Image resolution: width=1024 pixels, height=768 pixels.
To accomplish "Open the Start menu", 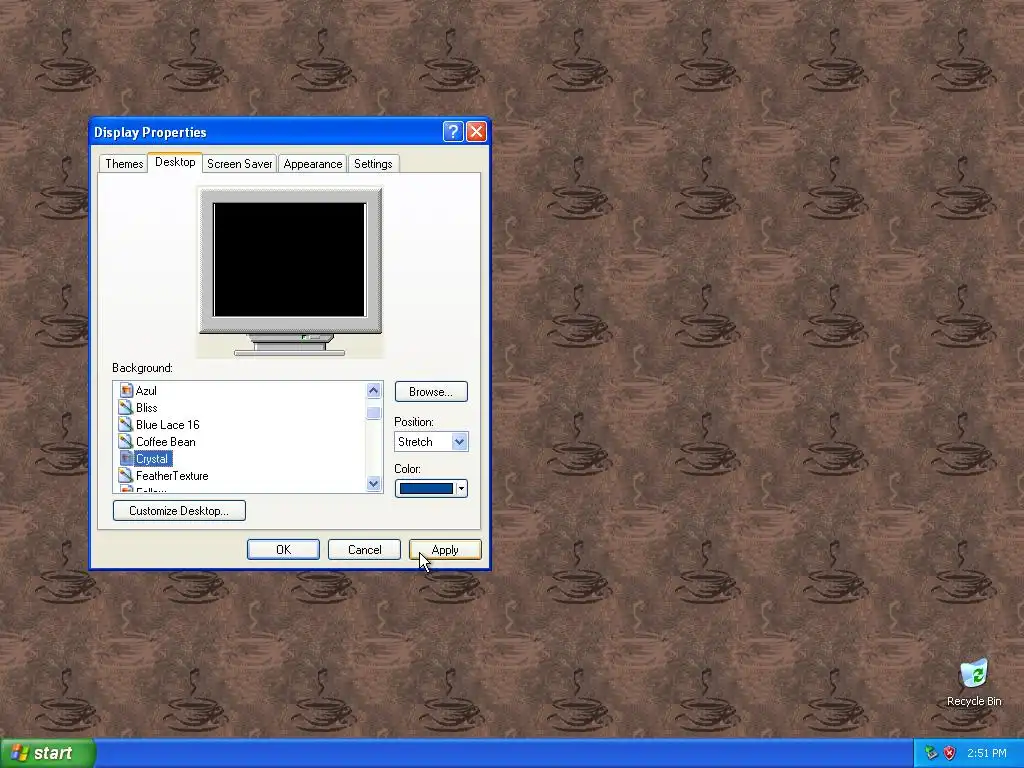I will click(x=48, y=753).
